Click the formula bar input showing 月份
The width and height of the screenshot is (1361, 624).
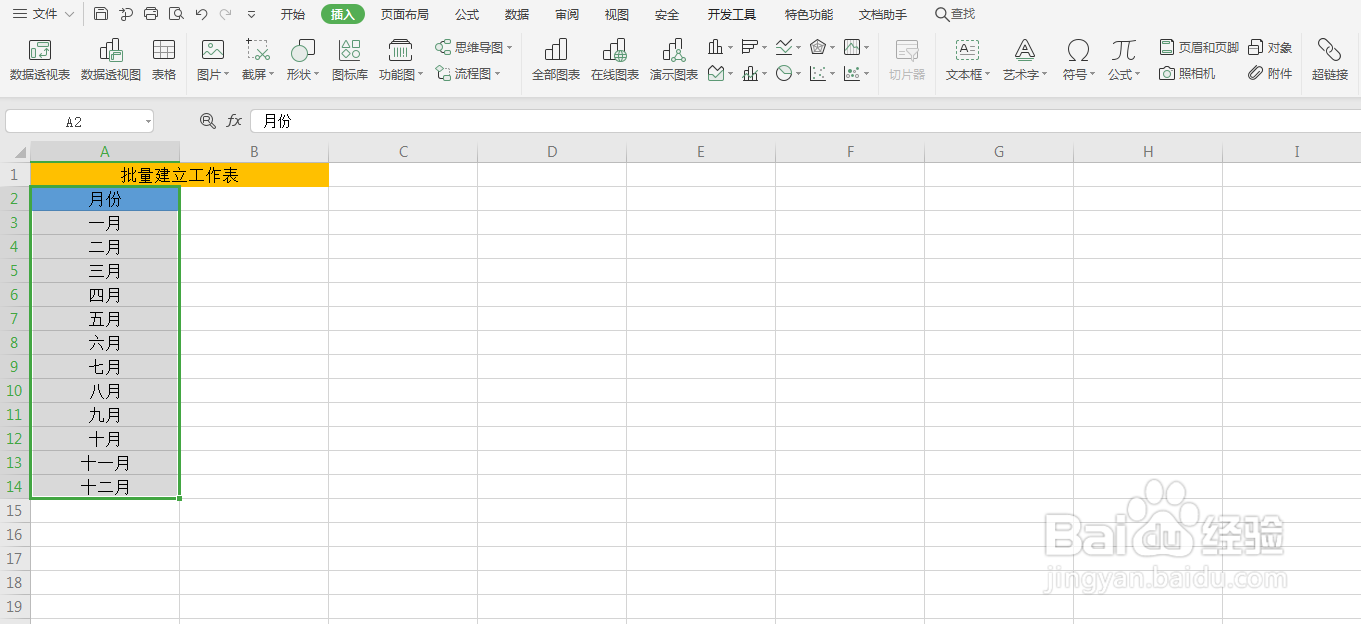click(805, 121)
